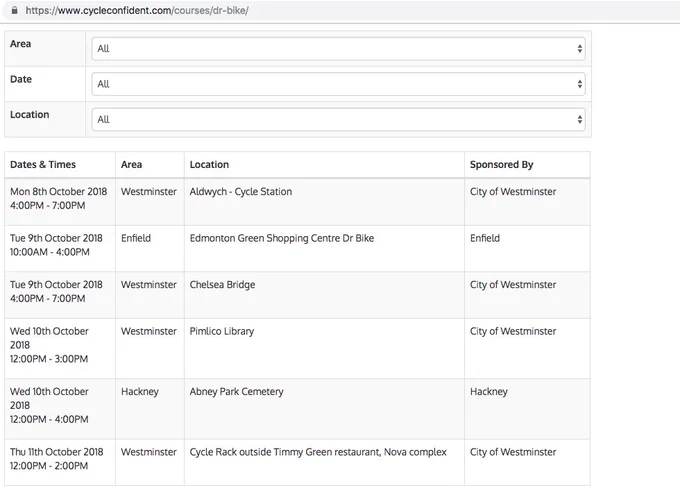Image resolution: width=680 pixels, height=486 pixels.
Task: Click the lock icon in address bar
Action: point(15,10)
